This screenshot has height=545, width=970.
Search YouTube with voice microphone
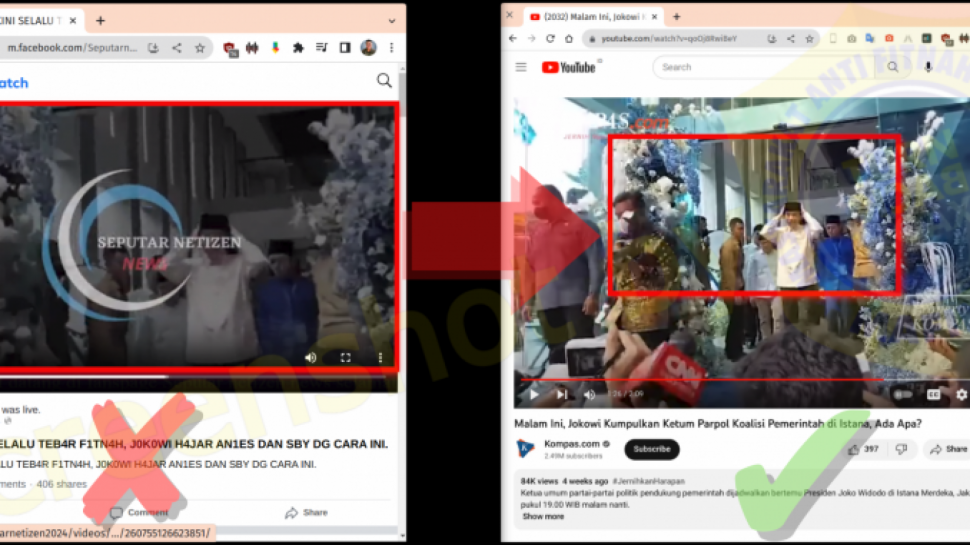pyautogui.click(x=928, y=67)
